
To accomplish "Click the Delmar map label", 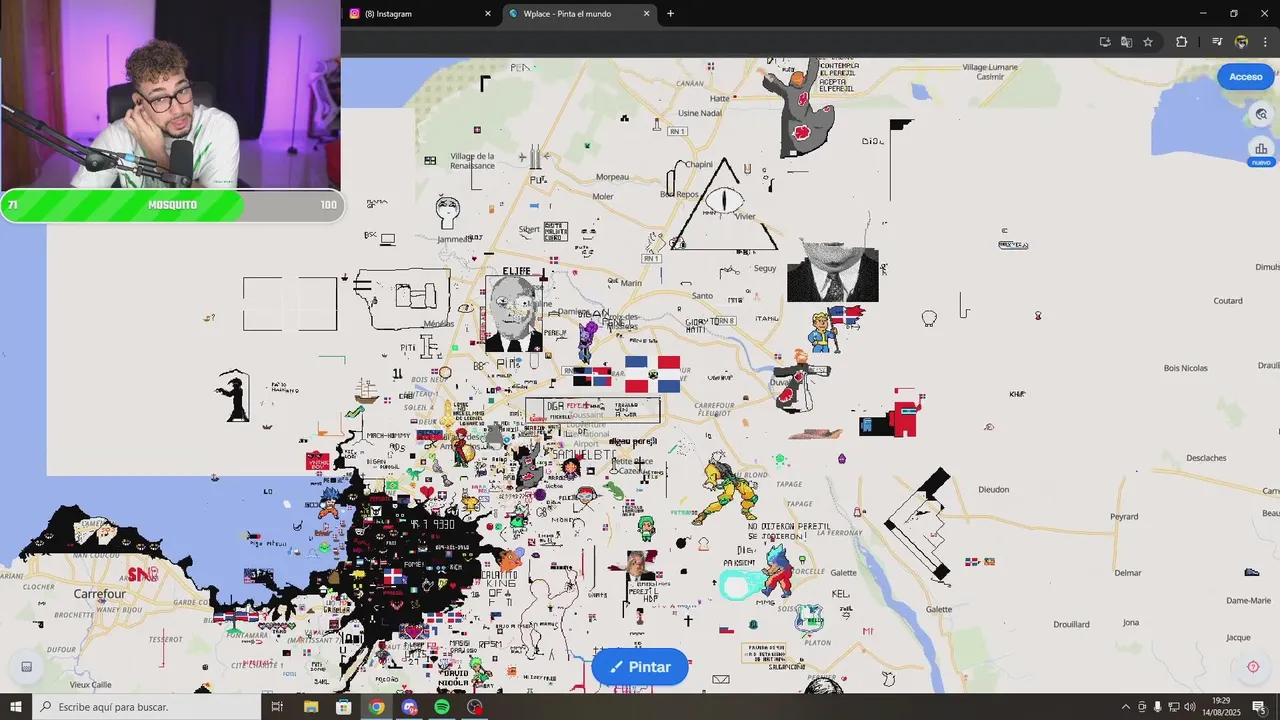I will tap(1128, 573).
